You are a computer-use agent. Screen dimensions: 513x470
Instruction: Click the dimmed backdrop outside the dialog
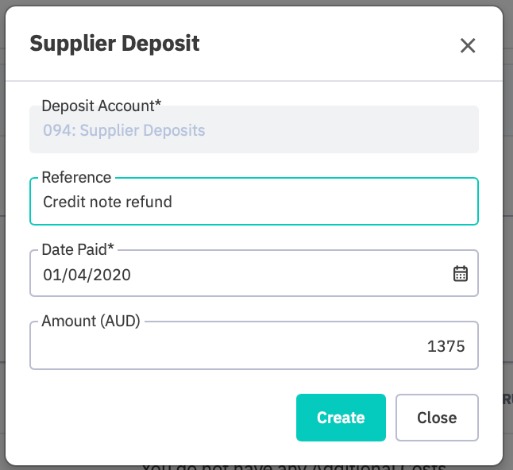[2, 233]
